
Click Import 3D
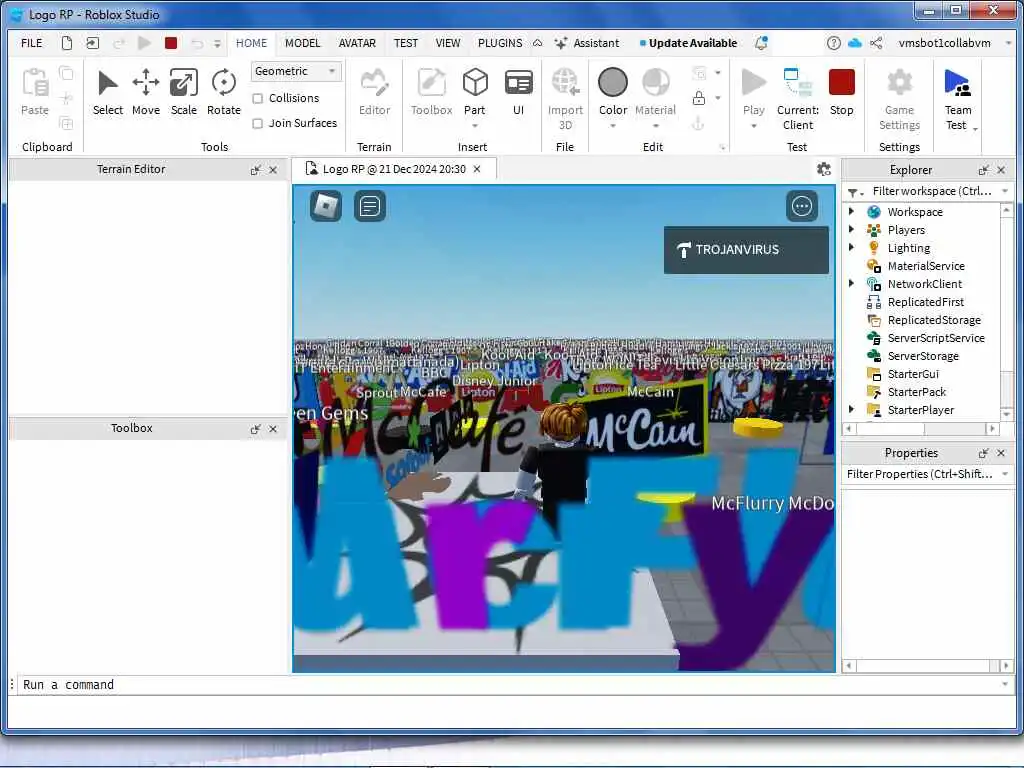565,99
